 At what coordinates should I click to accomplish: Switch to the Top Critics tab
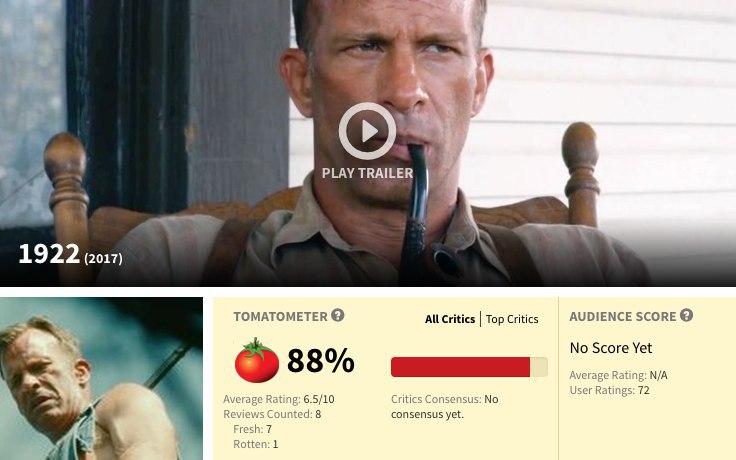(512, 319)
